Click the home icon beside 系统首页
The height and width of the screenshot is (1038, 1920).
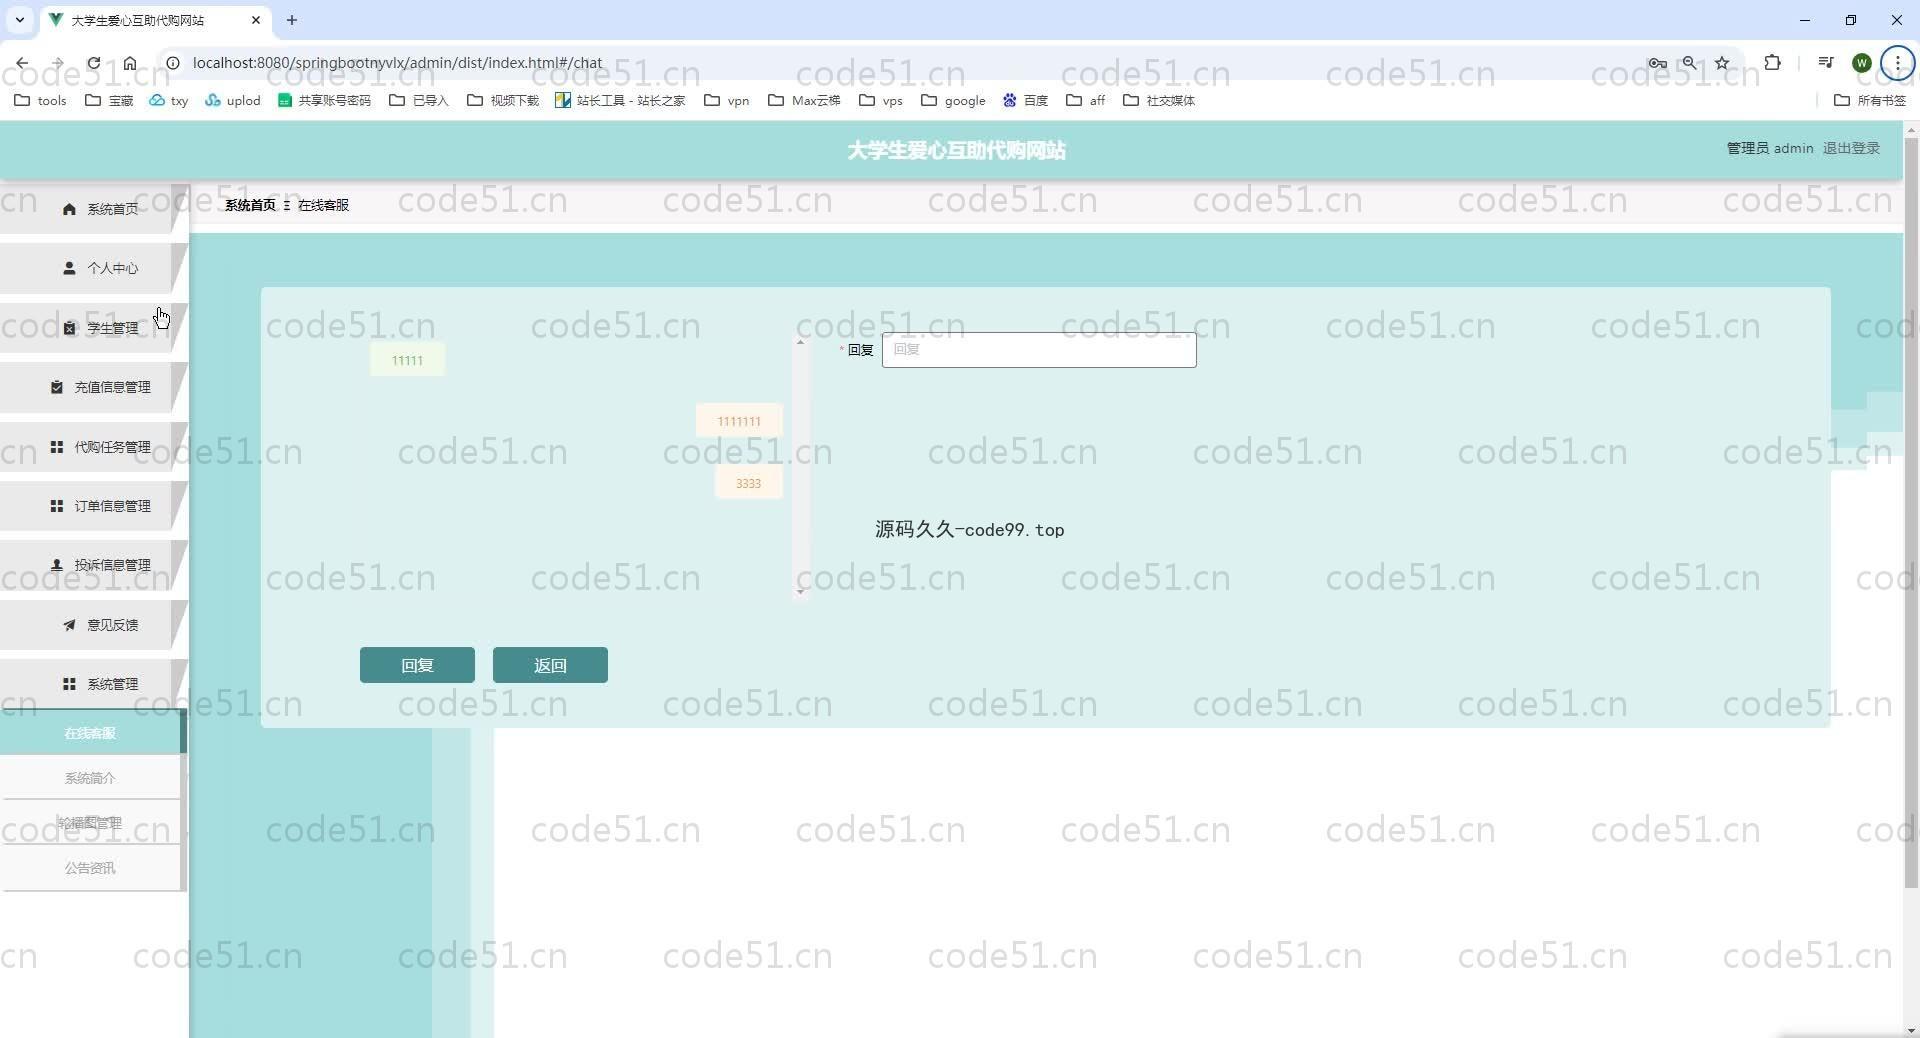(x=69, y=209)
